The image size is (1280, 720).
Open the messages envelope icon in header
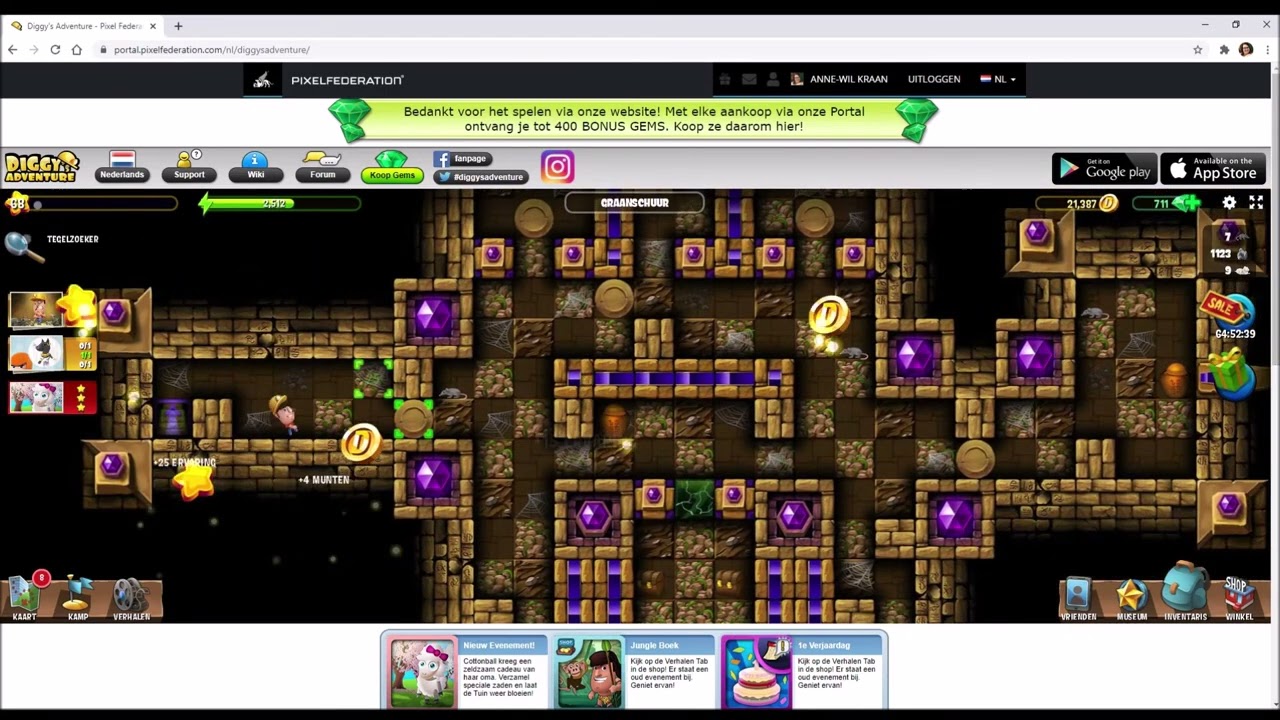click(x=747, y=79)
